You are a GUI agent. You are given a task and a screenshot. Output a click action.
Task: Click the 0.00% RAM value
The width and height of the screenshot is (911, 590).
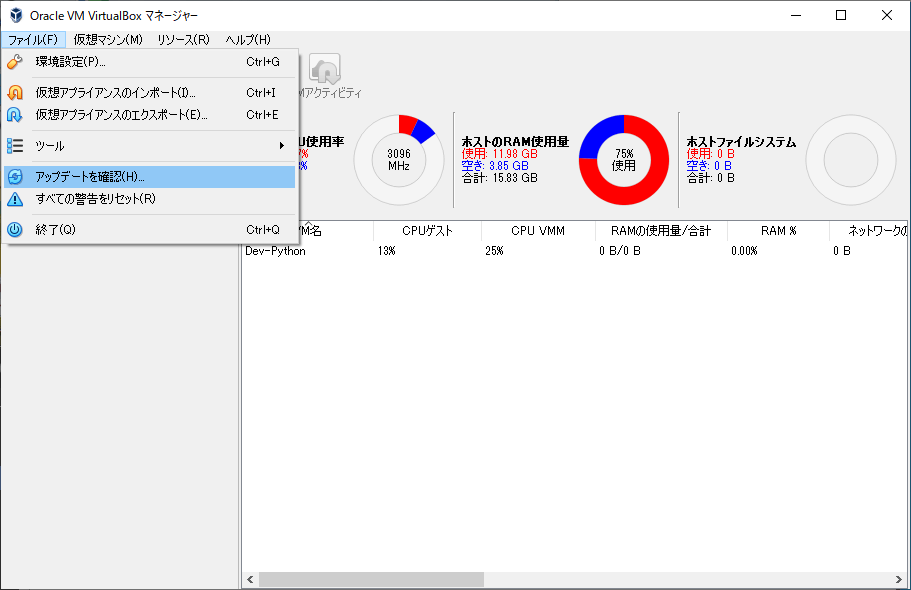point(744,251)
